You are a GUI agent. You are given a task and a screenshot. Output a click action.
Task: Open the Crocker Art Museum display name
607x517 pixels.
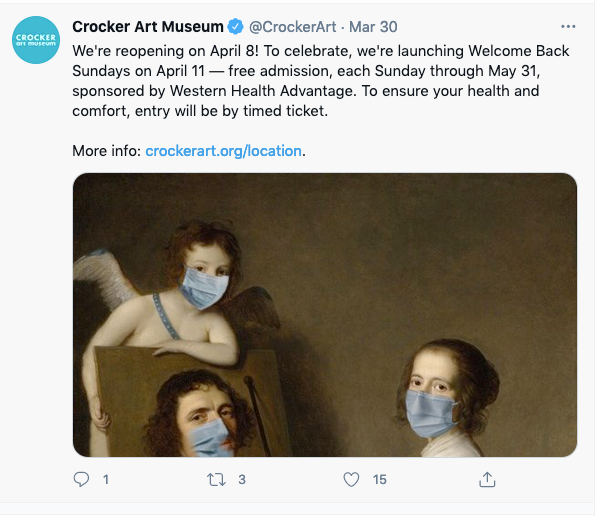(x=148, y=26)
